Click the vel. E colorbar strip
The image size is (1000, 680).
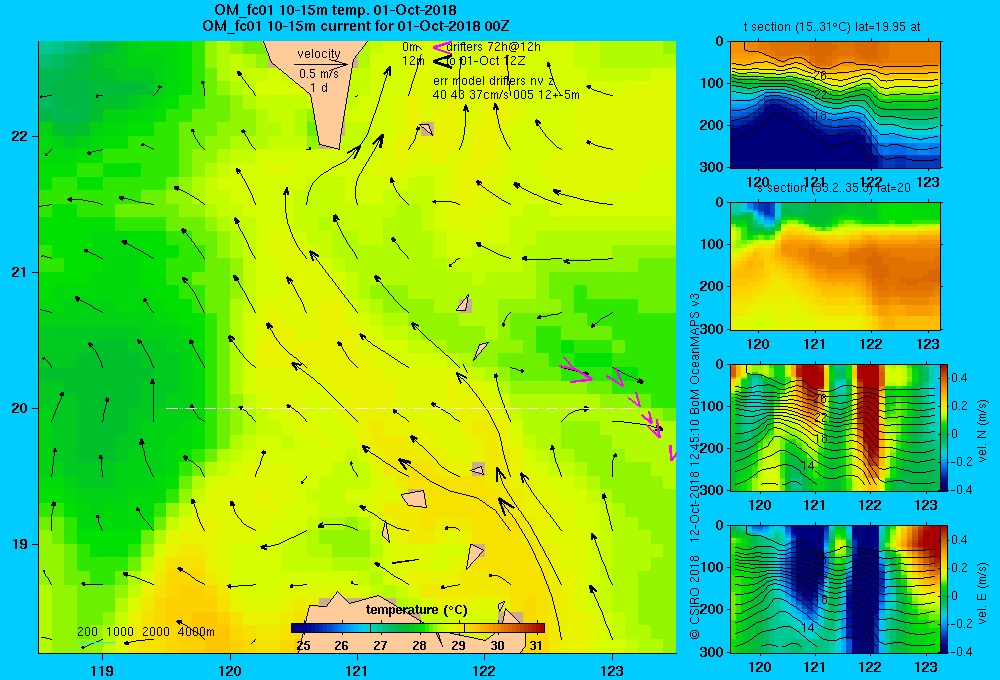click(x=945, y=589)
